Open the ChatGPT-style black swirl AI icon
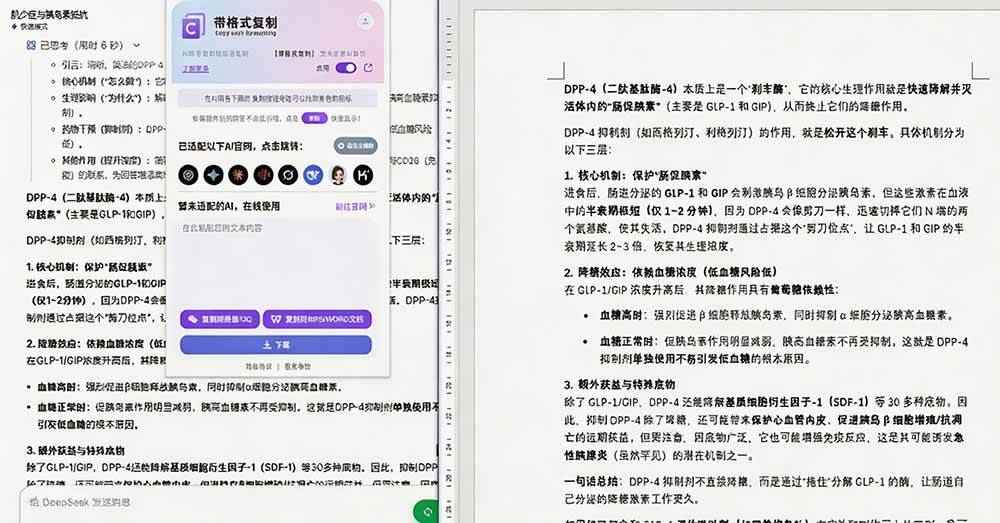 pos(188,175)
